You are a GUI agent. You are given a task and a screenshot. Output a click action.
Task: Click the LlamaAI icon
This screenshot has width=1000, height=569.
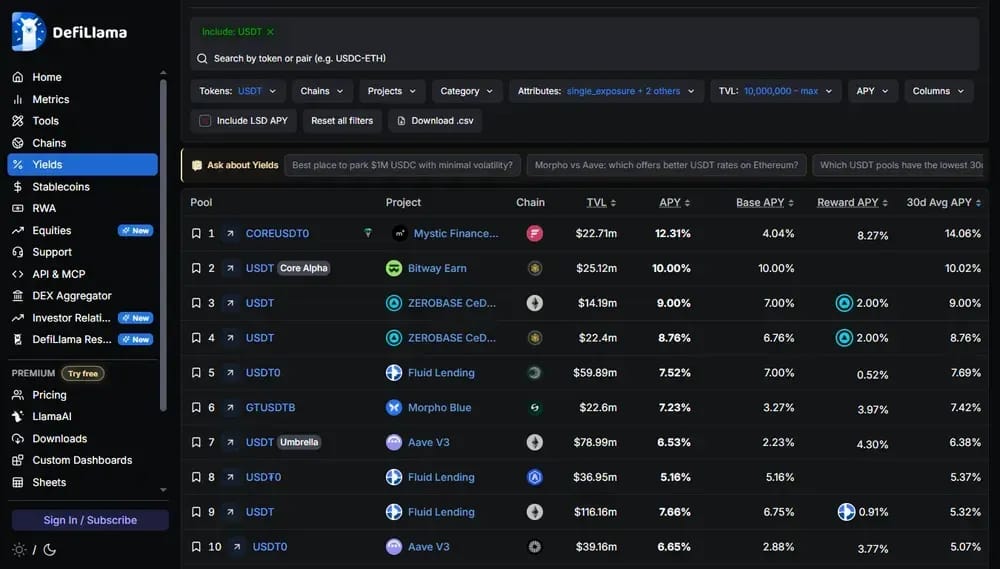pos(18,417)
